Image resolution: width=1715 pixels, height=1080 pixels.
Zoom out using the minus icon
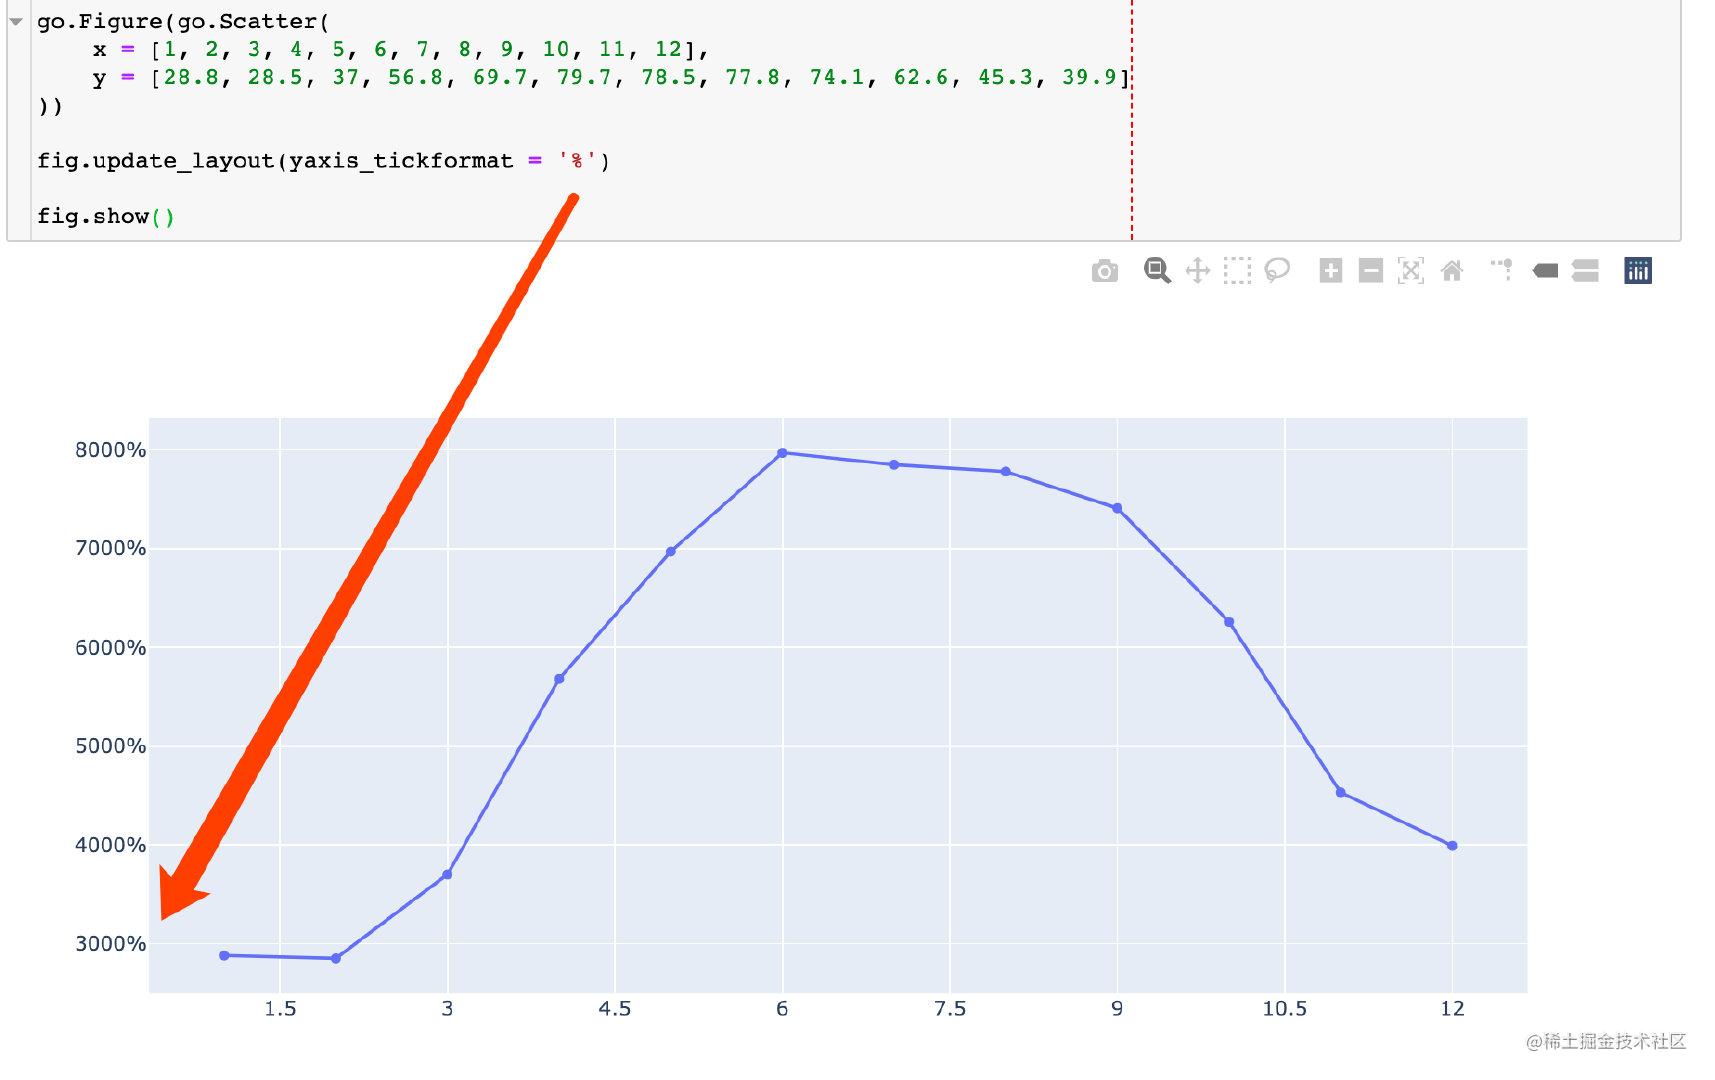[x=1370, y=270]
